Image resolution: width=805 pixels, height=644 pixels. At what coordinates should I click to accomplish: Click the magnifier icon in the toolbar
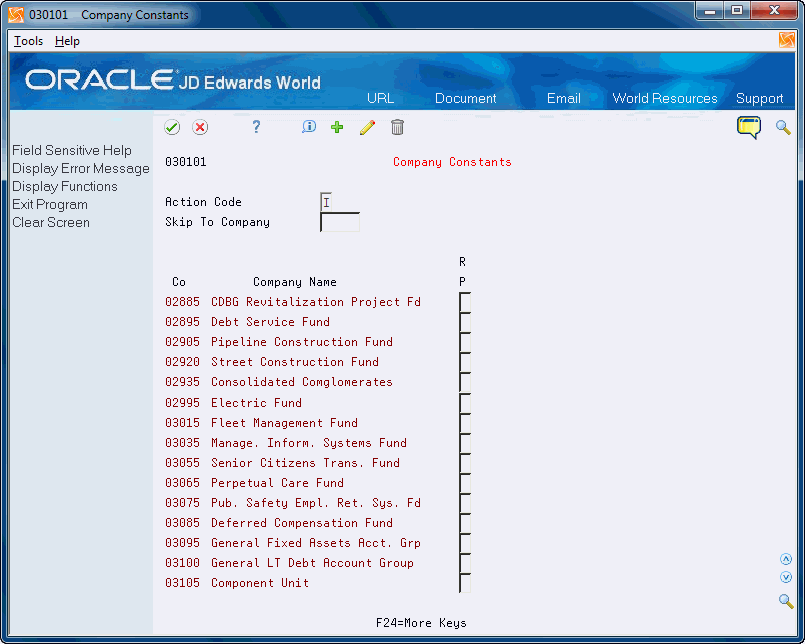coord(783,127)
